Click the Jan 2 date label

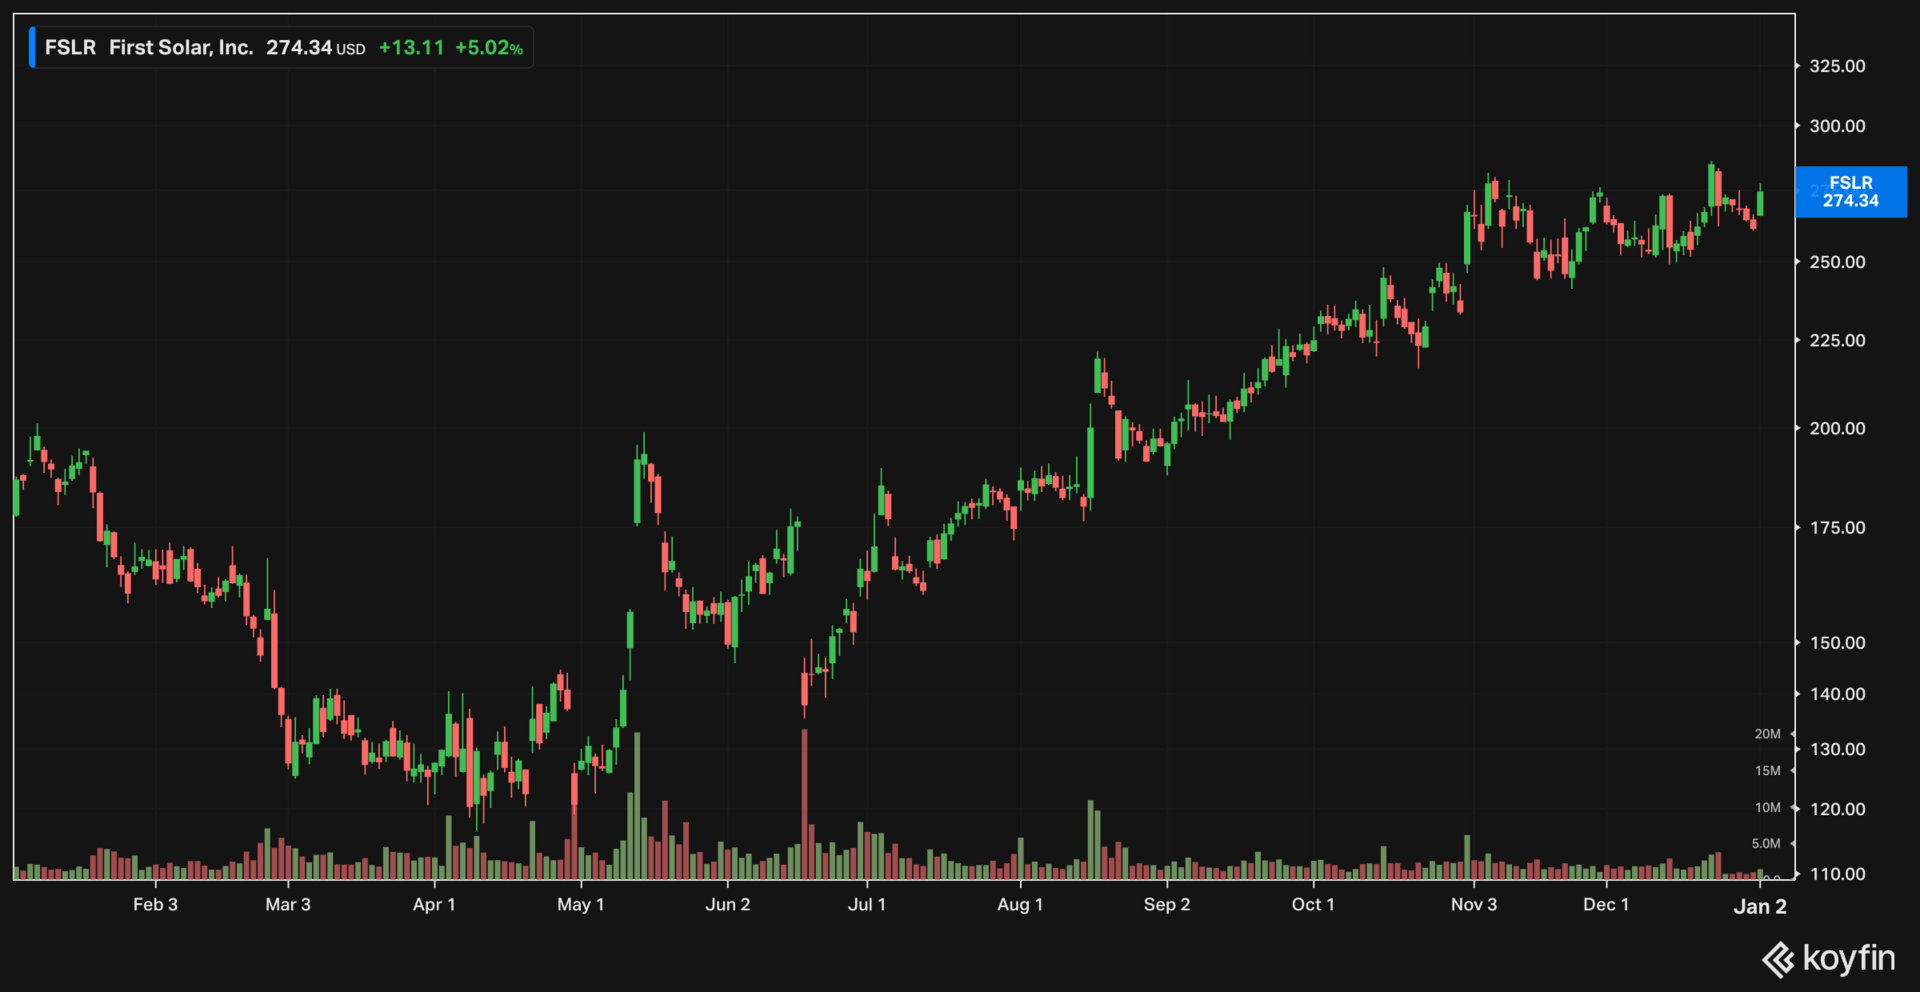1760,906
